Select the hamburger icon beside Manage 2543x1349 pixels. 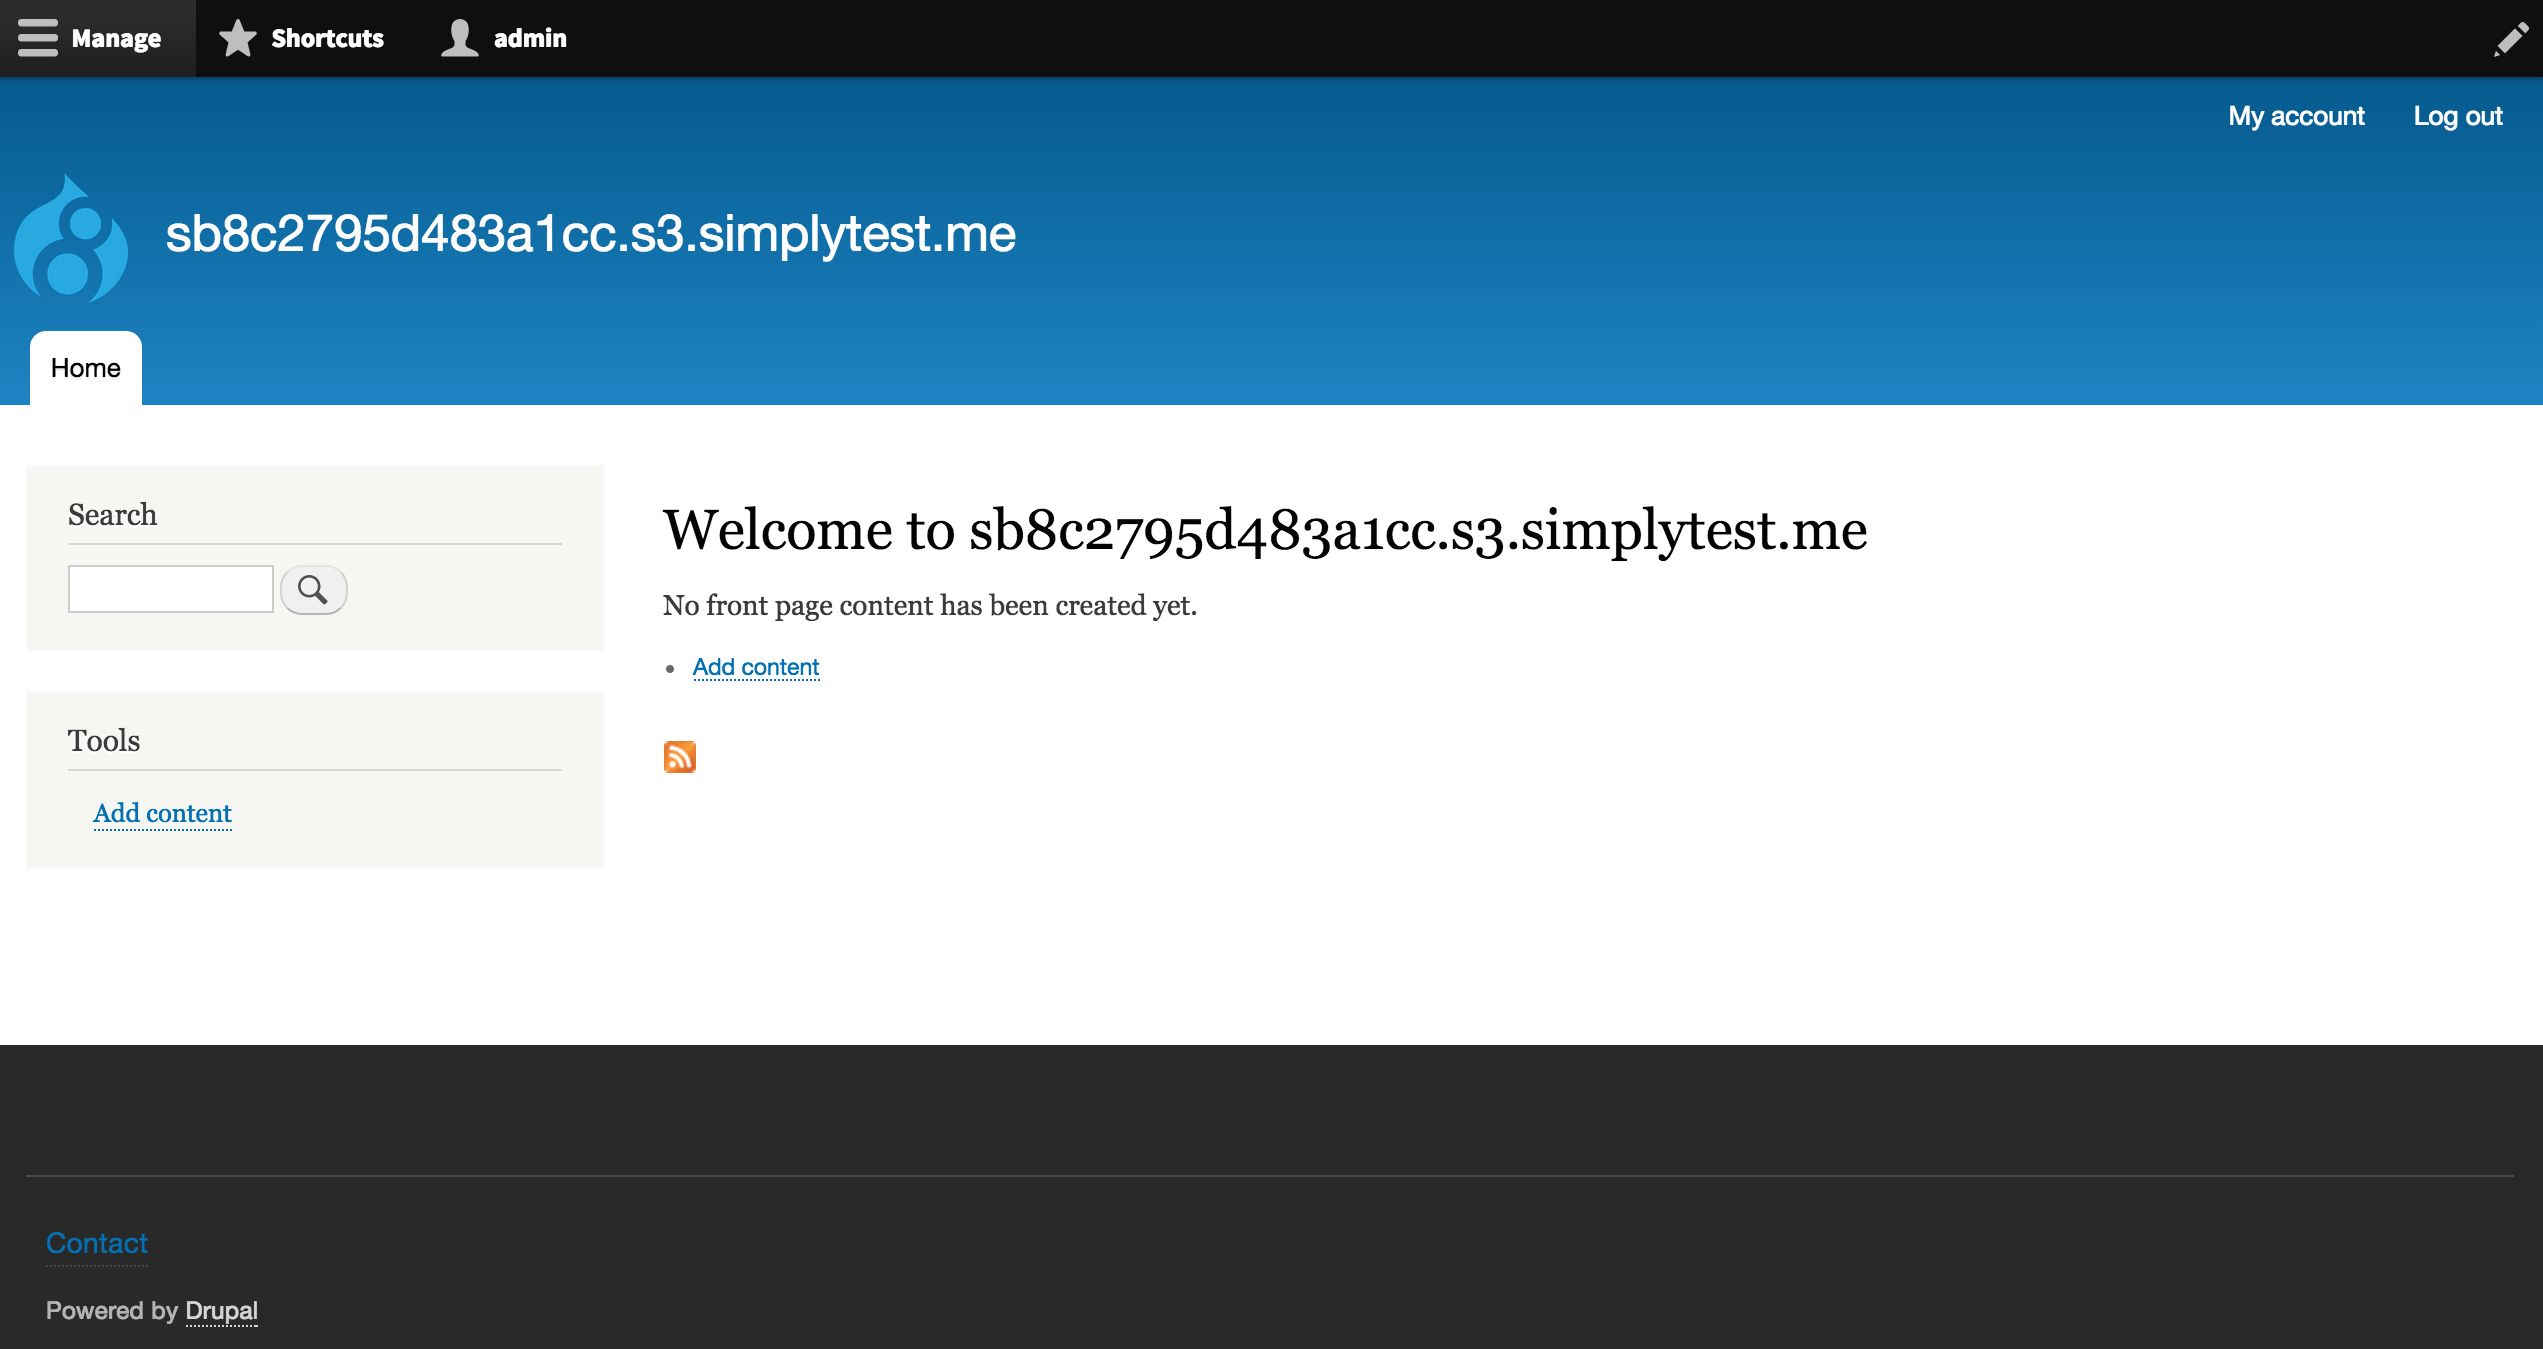(x=37, y=38)
